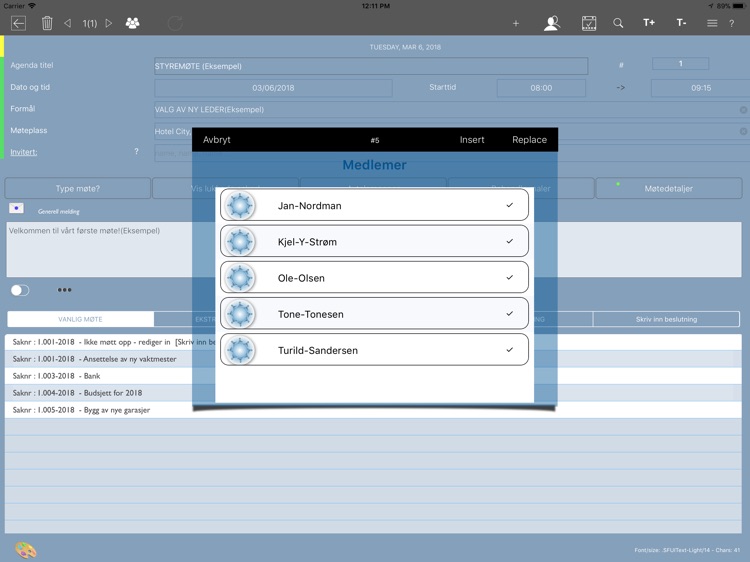Open the group members icon
Image resolution: width=750 pixels, height=562 pixels.
coord(132,23)
